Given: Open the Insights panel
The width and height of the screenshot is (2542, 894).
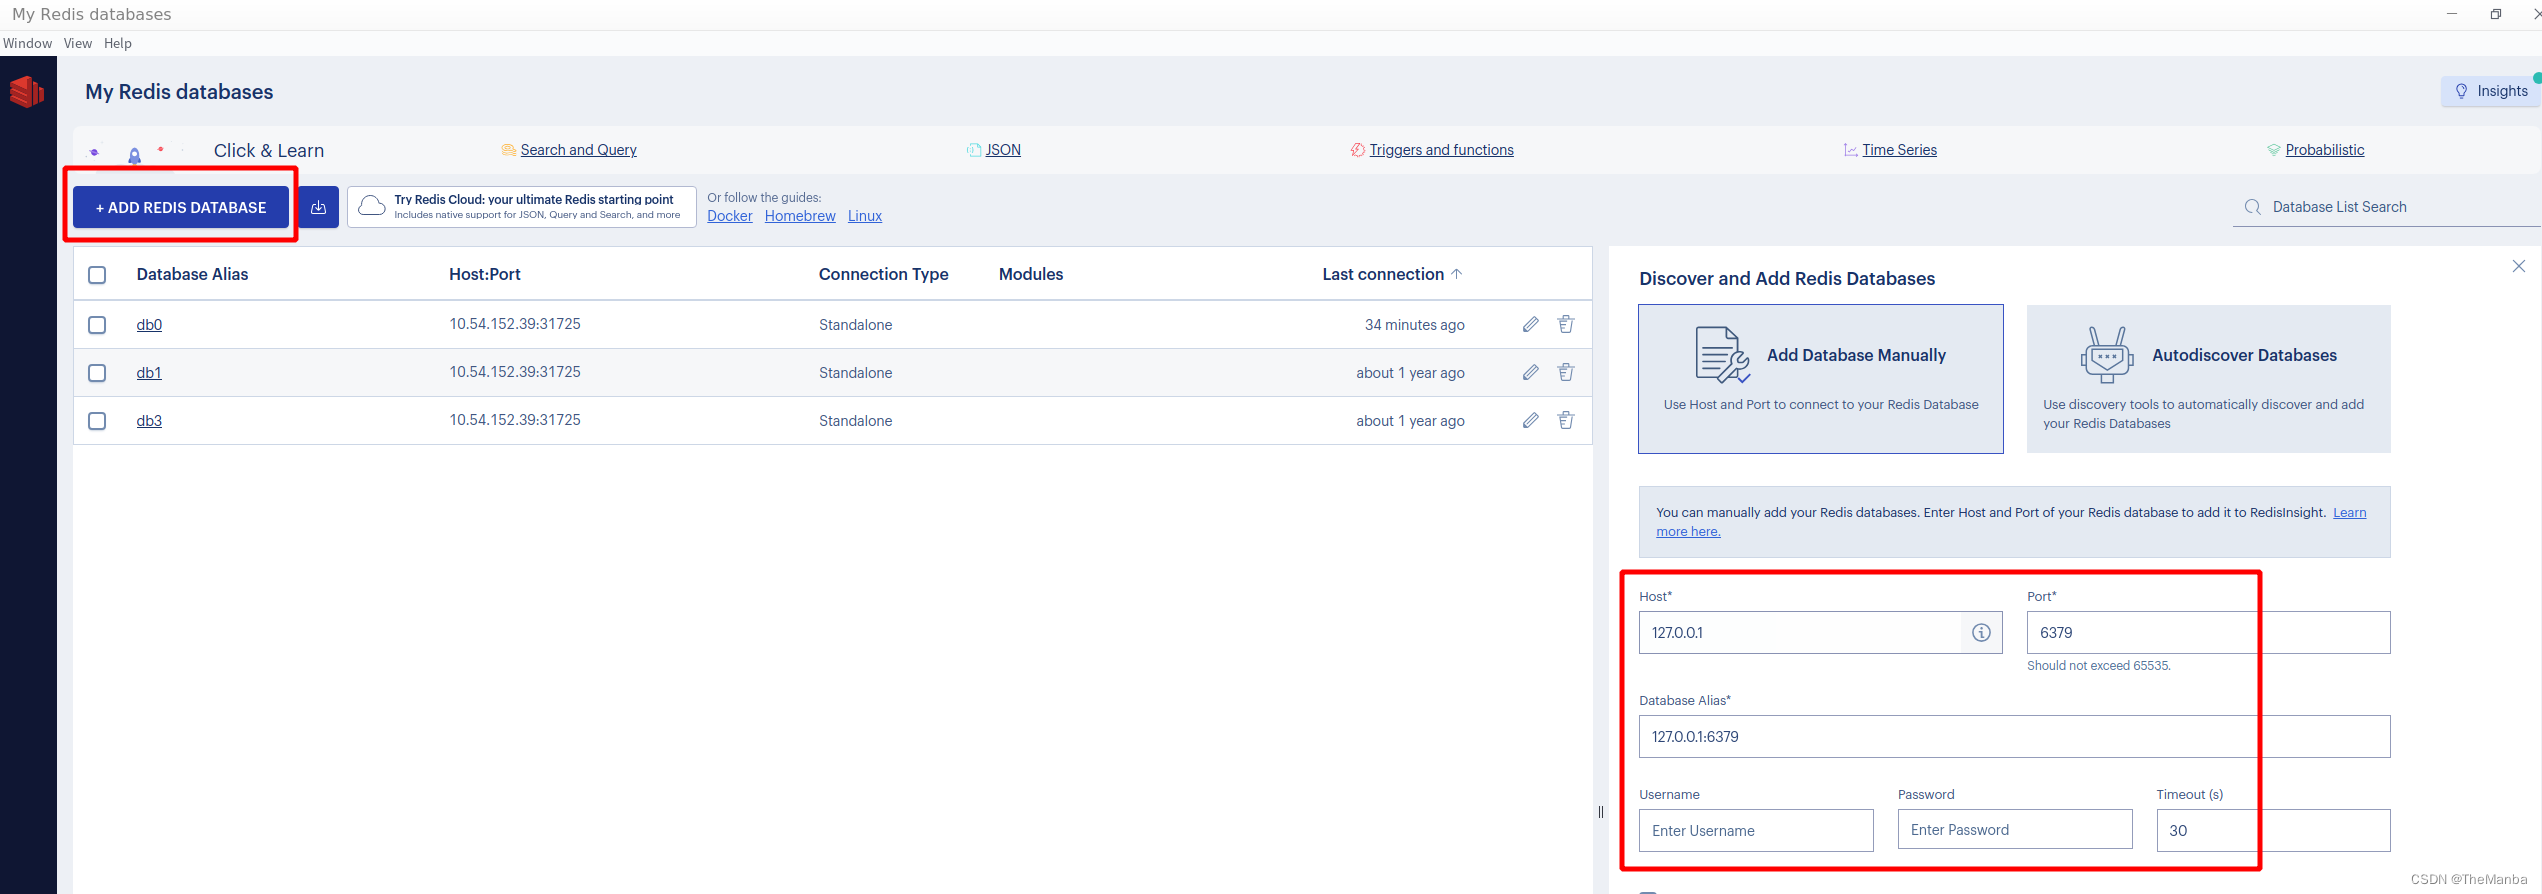Looking at the screenshot, I should pyautogui.click(x=2491, y=91).
